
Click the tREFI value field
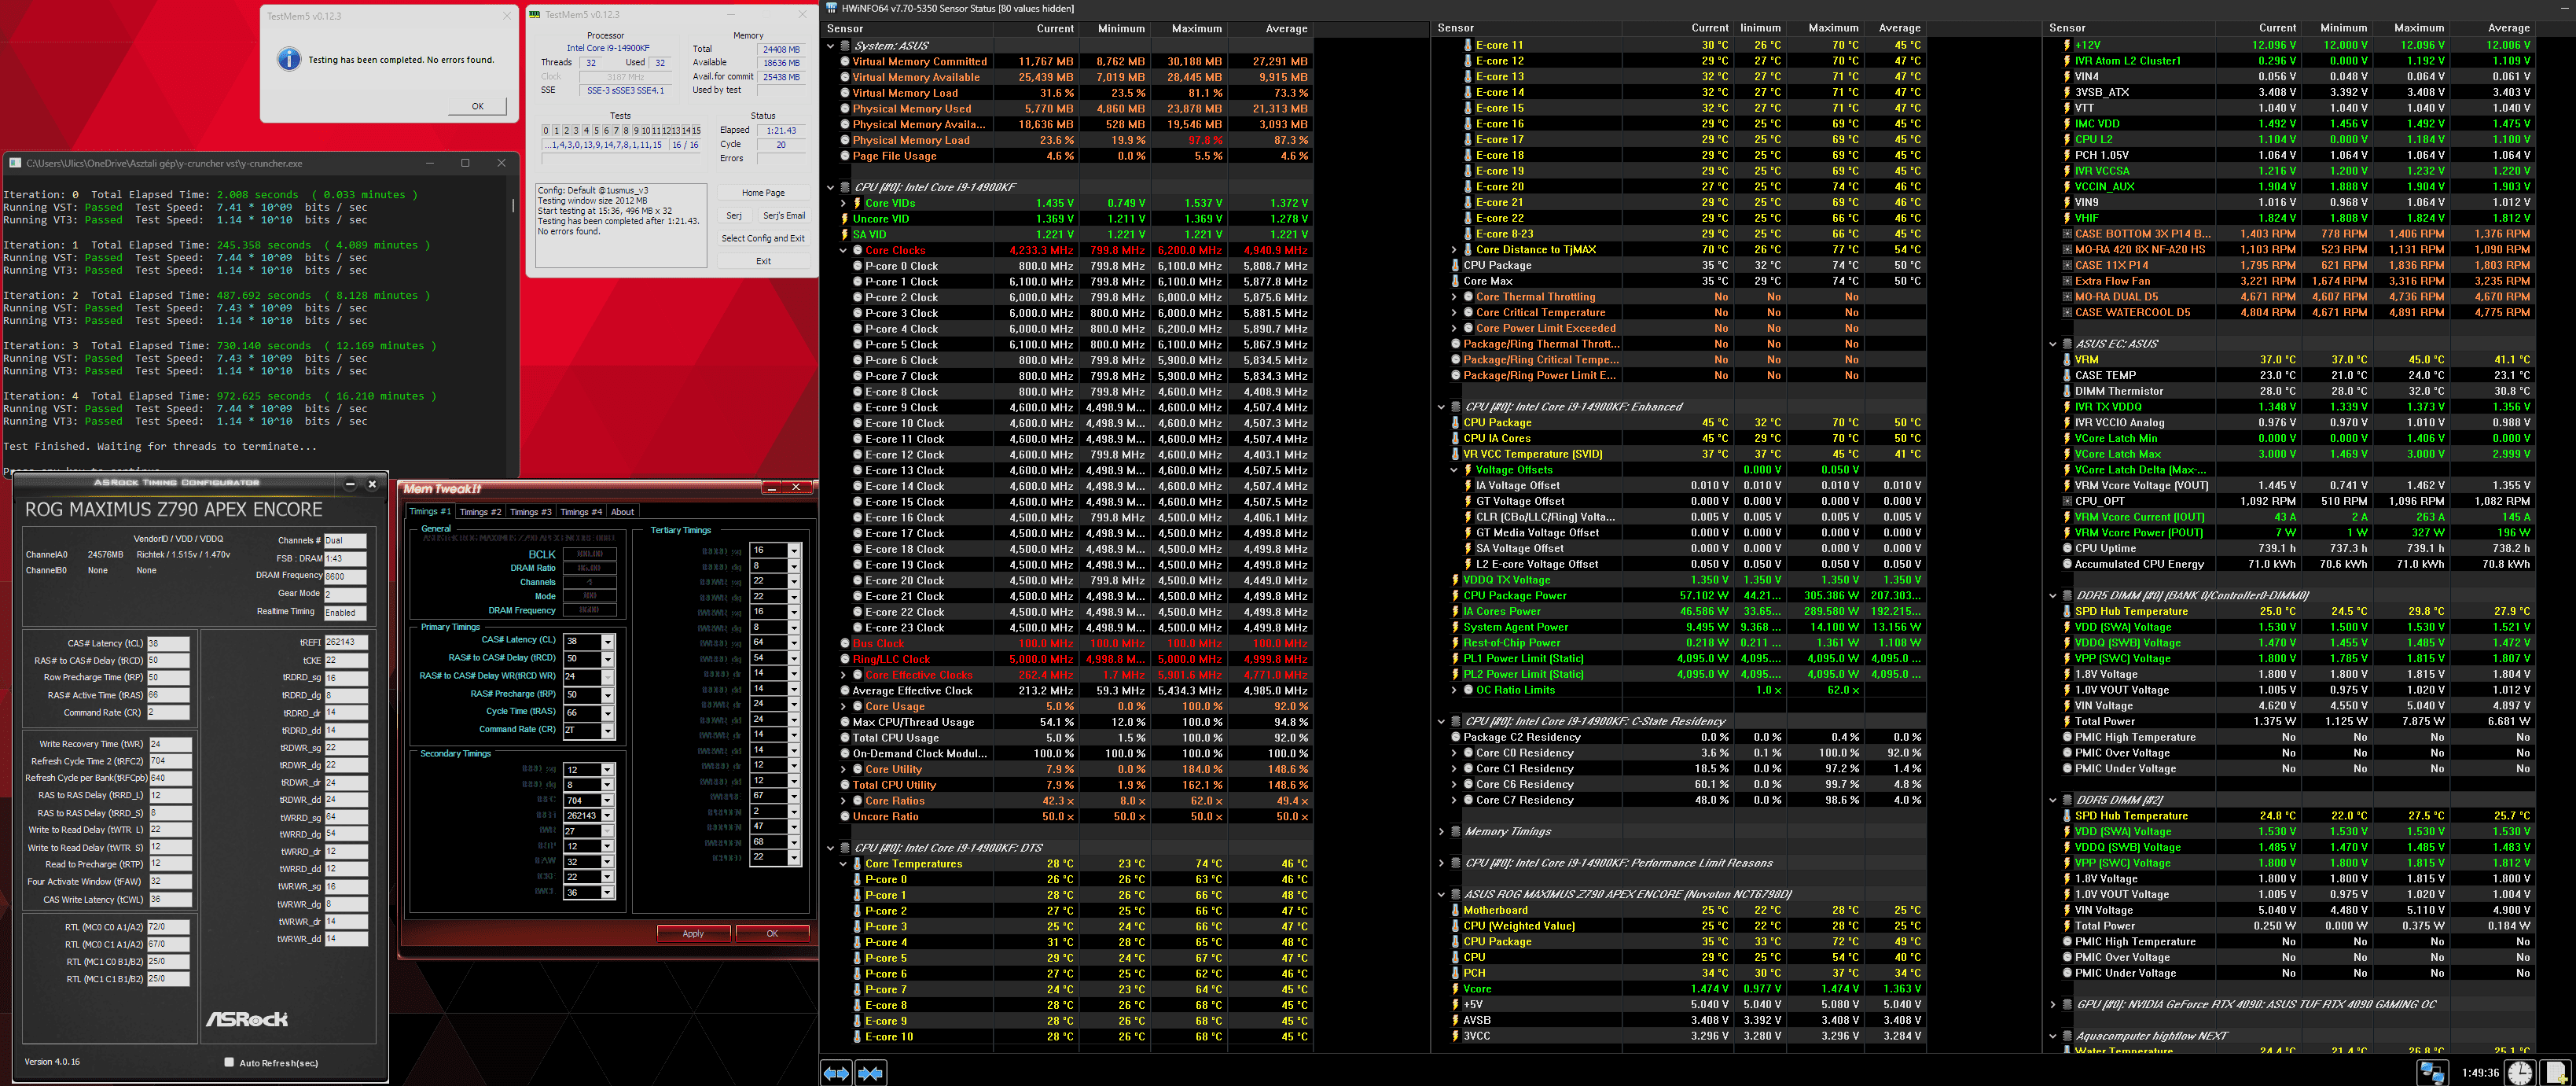click(x=345, y=642)
